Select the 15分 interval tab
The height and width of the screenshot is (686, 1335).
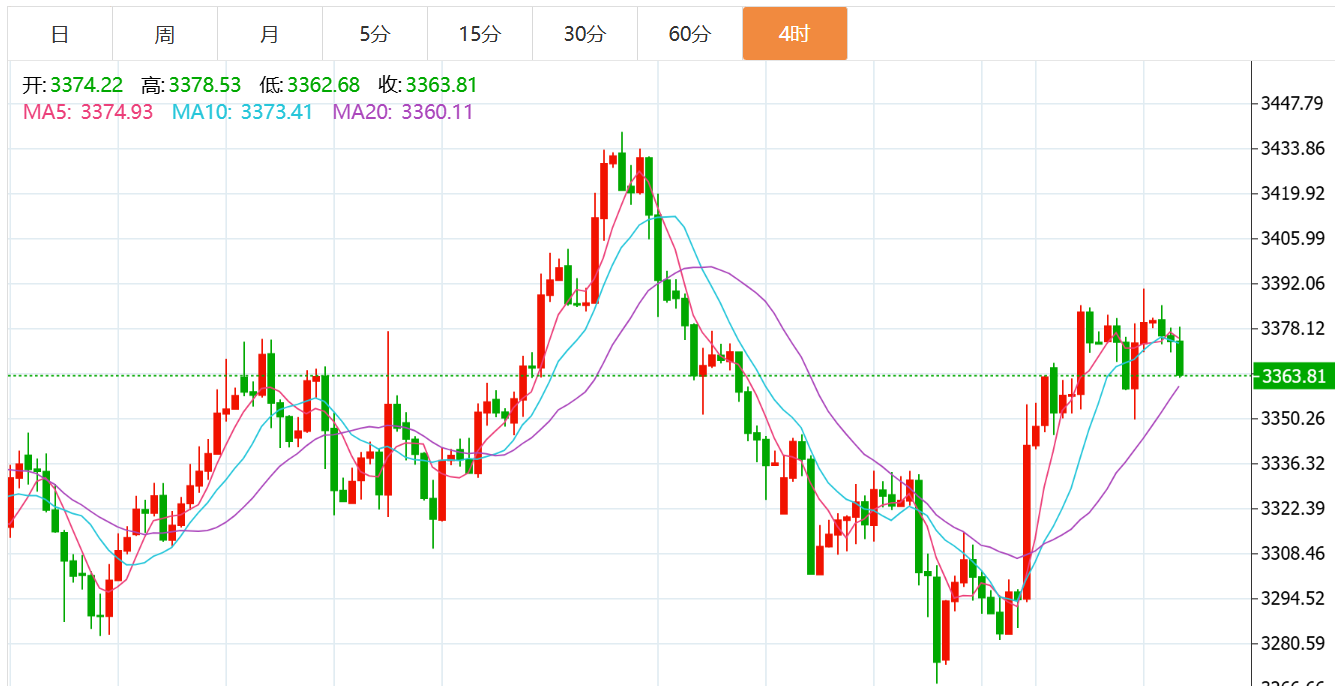click(480, 34)
